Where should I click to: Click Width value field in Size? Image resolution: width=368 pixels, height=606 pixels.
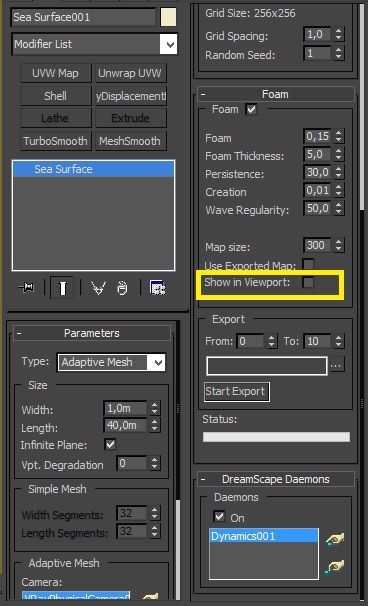pos(125,408)
